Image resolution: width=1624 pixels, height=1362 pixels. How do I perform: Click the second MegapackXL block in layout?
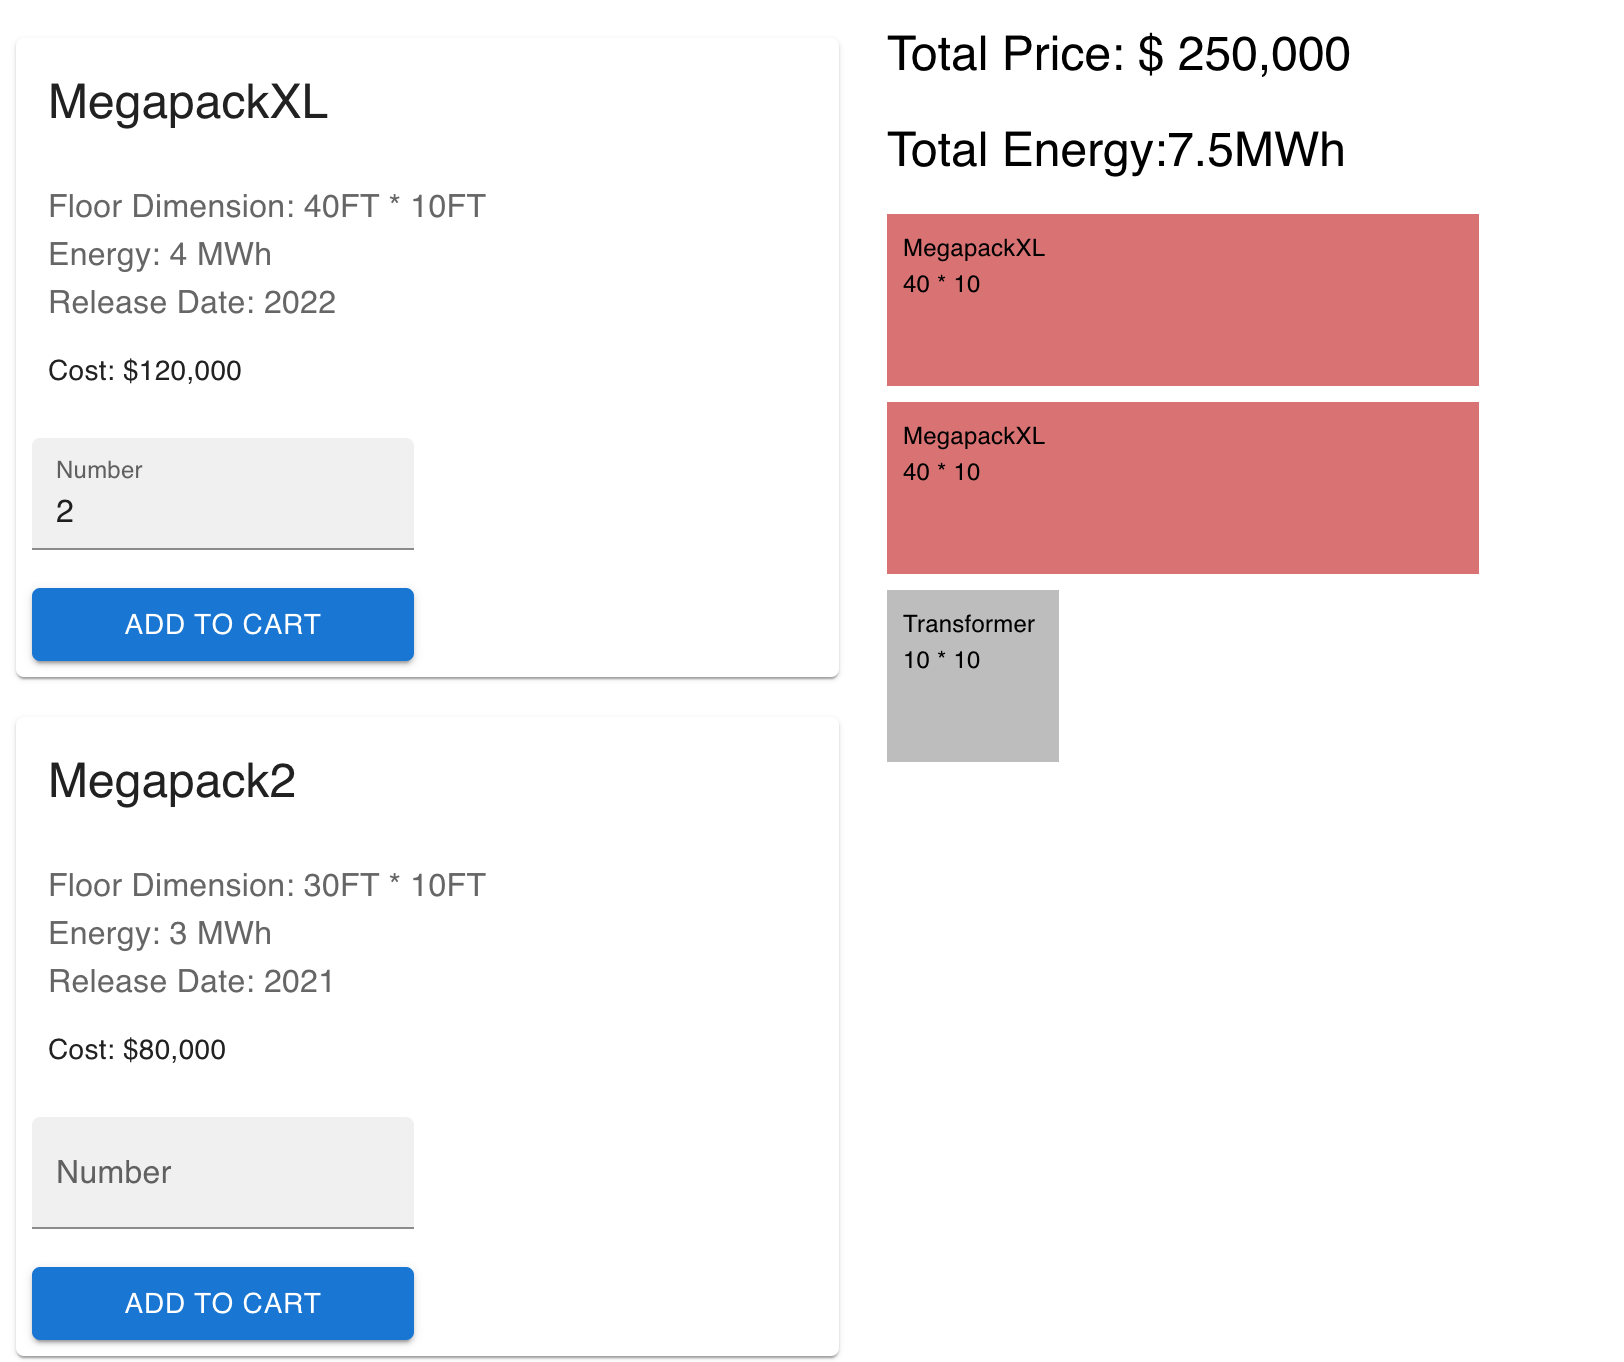1182,486
